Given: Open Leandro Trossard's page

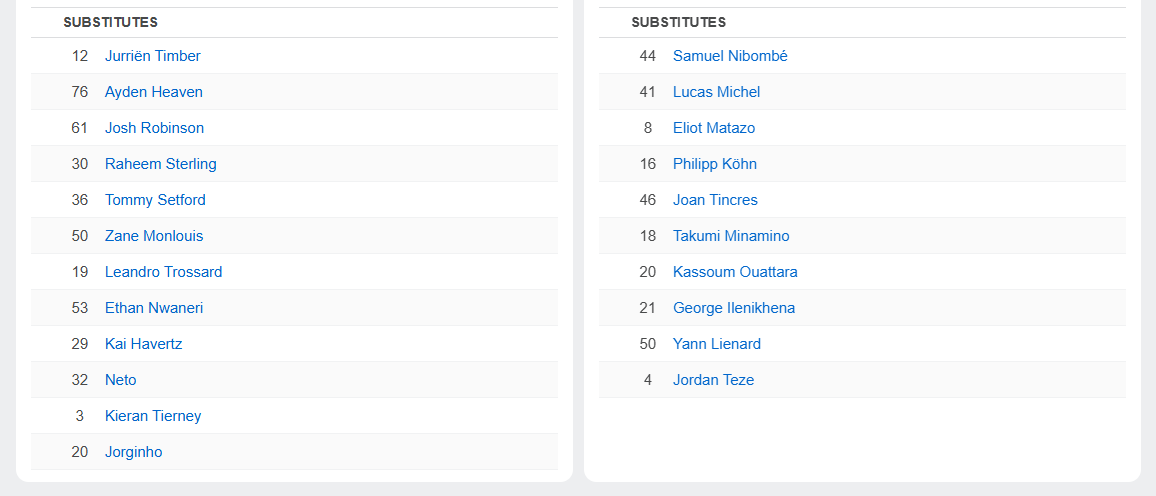Looking at the screenshot, I should click(x=163, y=272).
